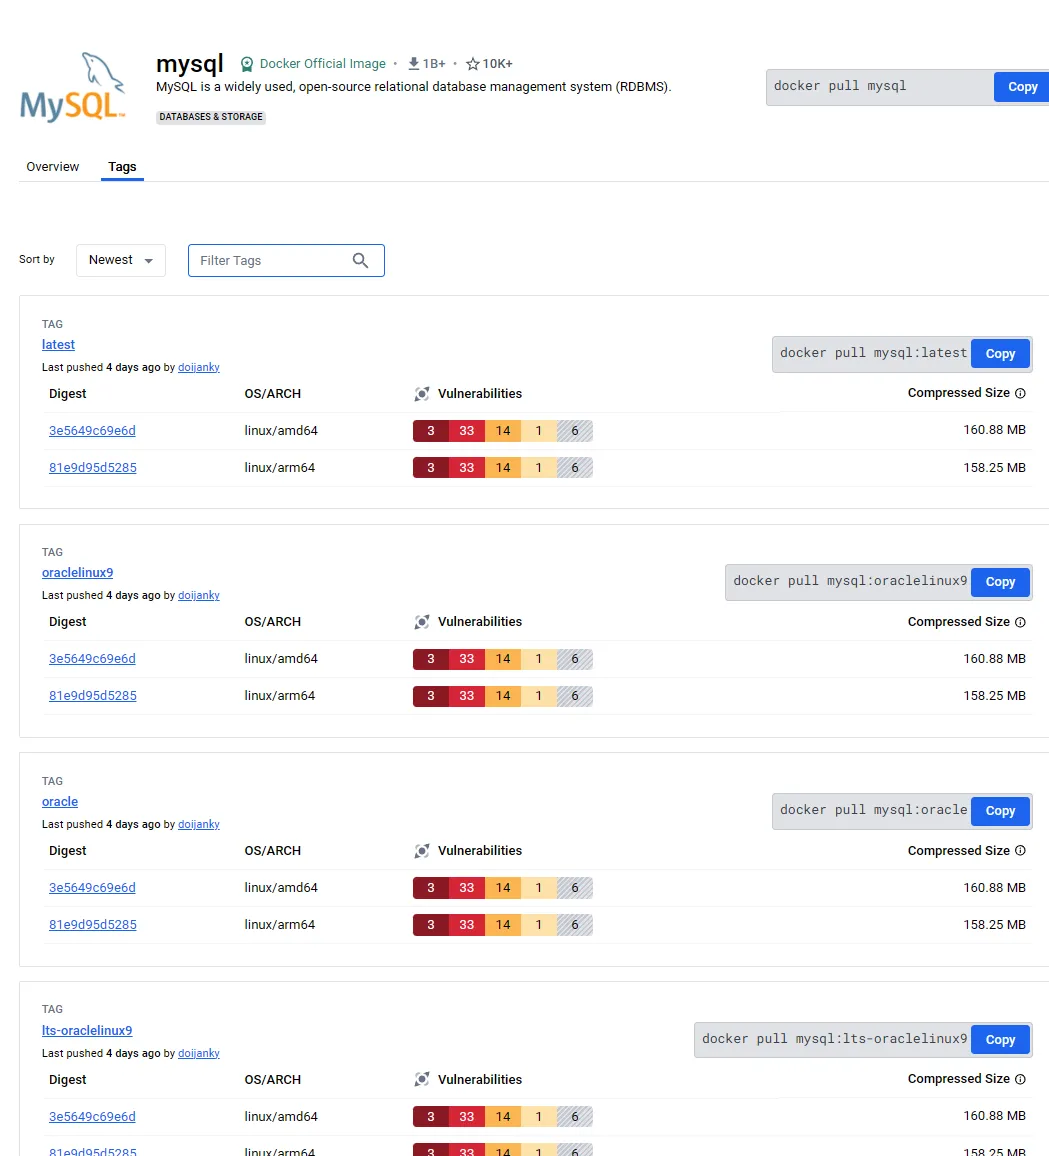This screenshot has height=1156, width=1049.
Task: Copy docker pull mysql:oraclelinux9 command
Action: click(x=1000, y=582)
